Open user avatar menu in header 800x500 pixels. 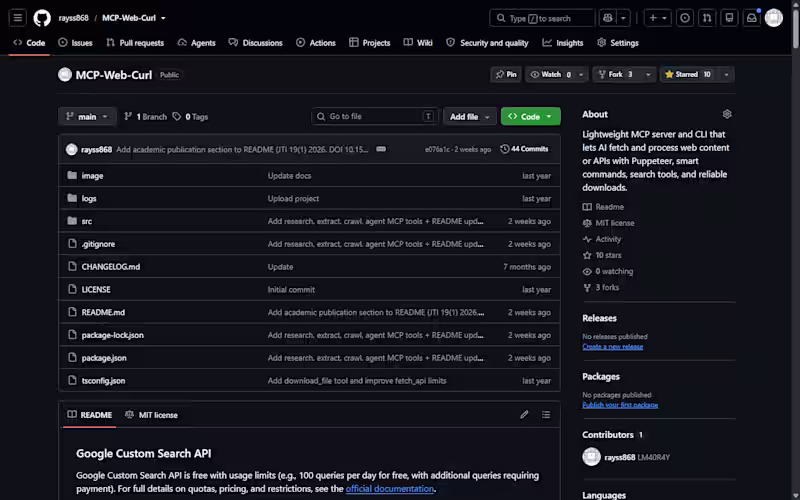773,18
